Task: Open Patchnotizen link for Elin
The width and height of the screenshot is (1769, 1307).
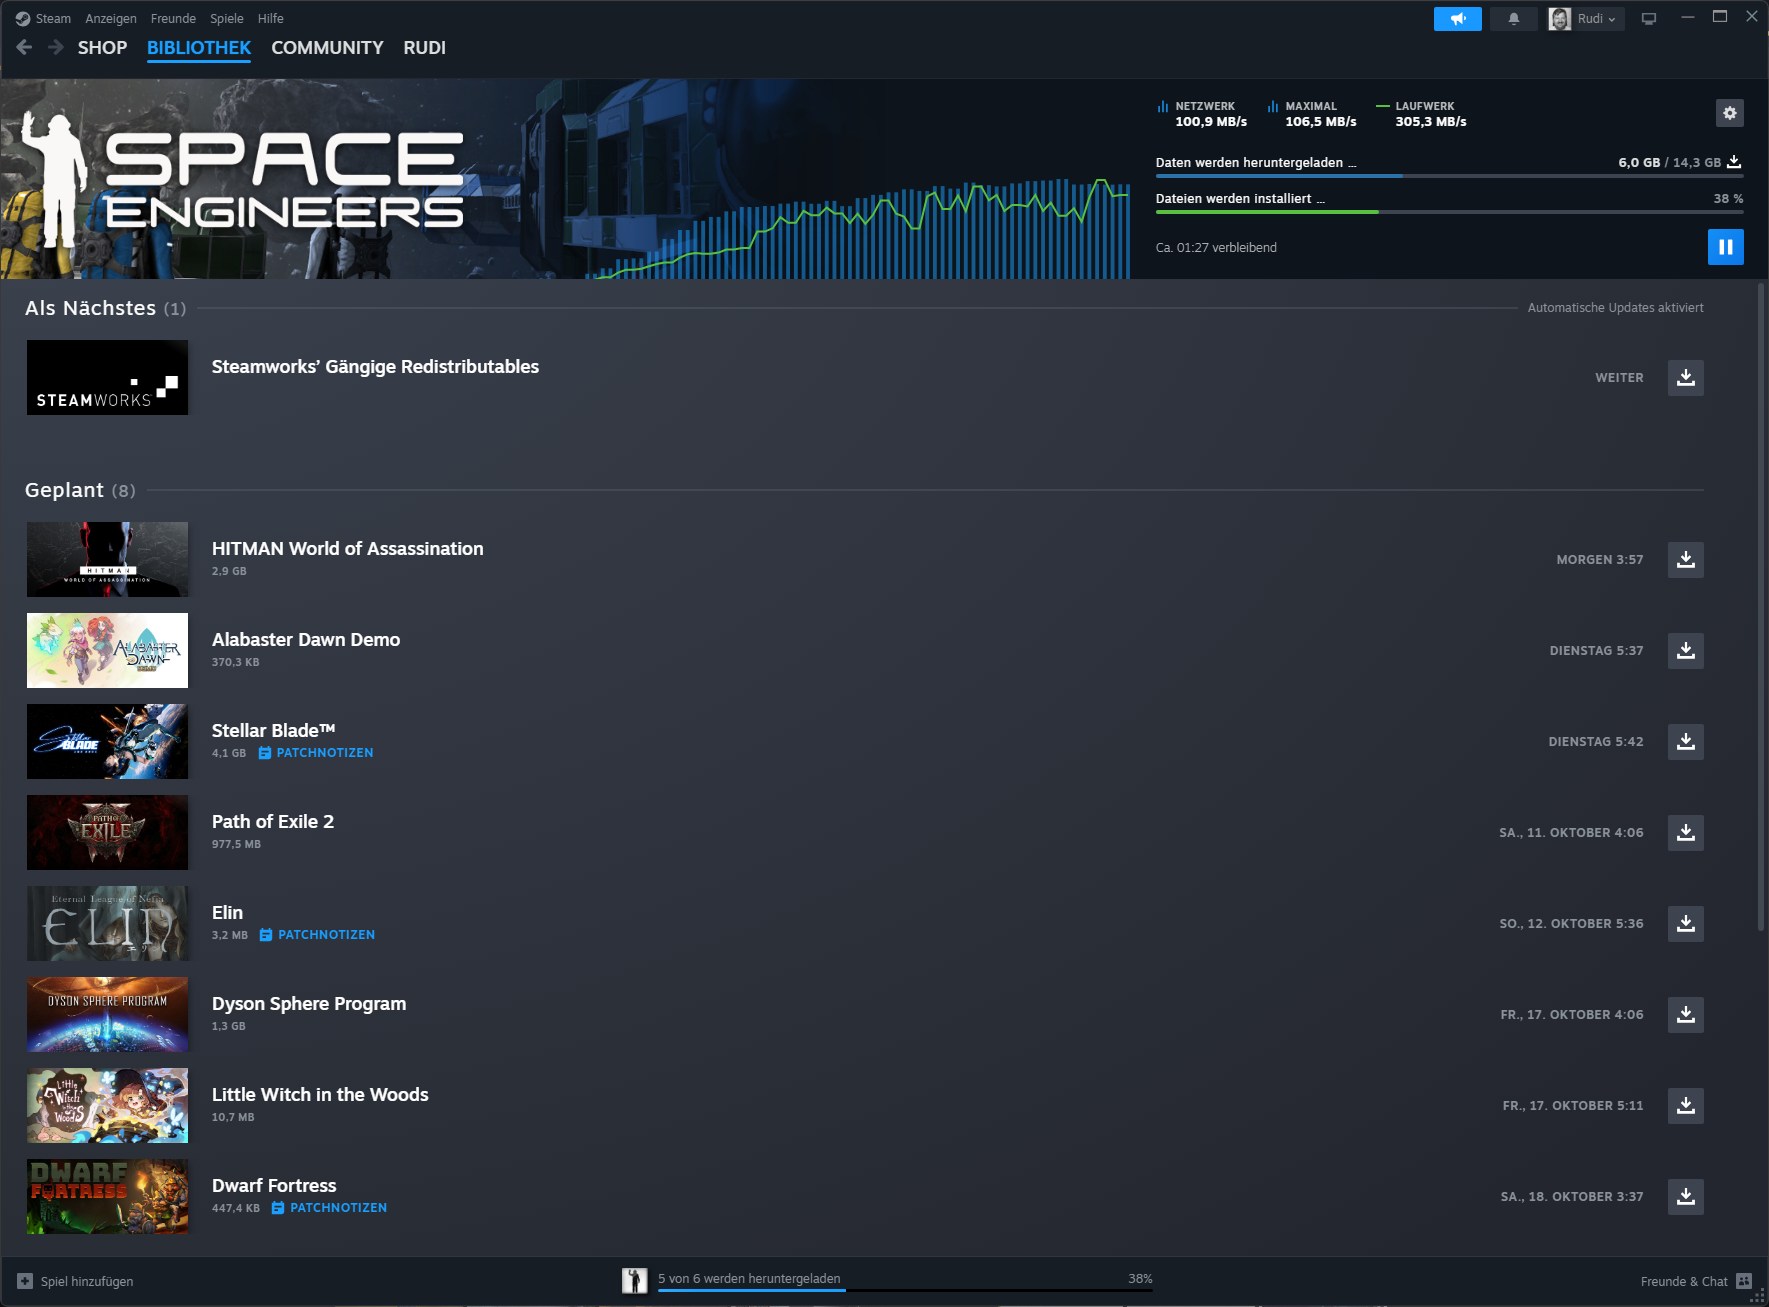Action: click(x=325, y=935)
